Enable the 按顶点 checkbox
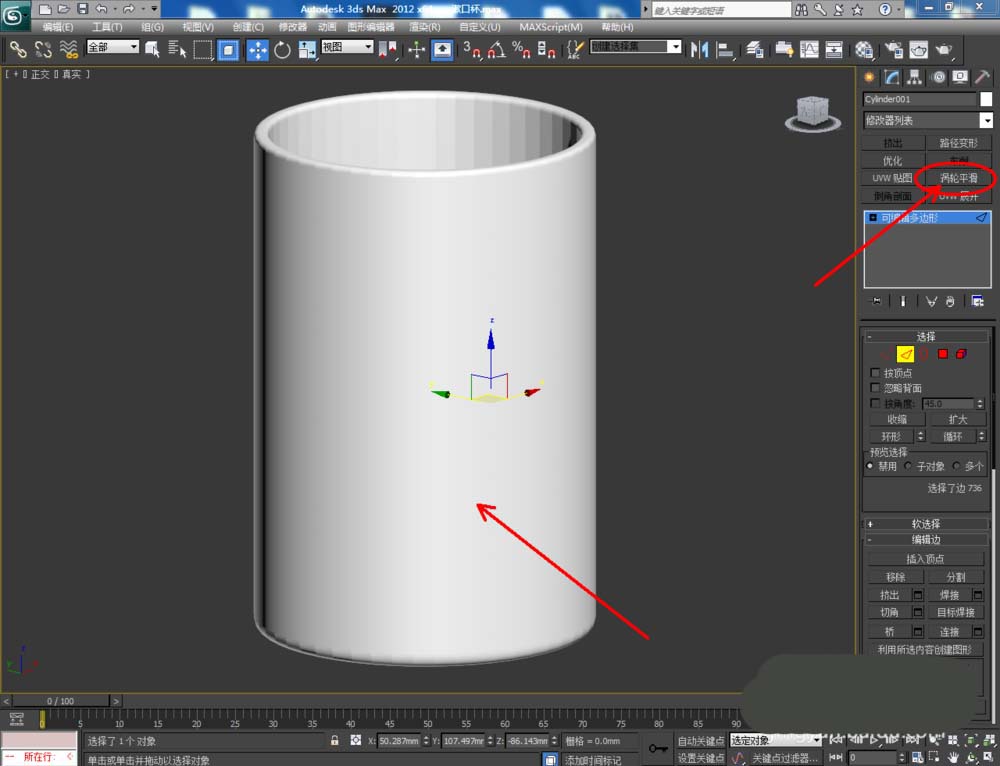1000x766 pixels. (x=876, y=373)
